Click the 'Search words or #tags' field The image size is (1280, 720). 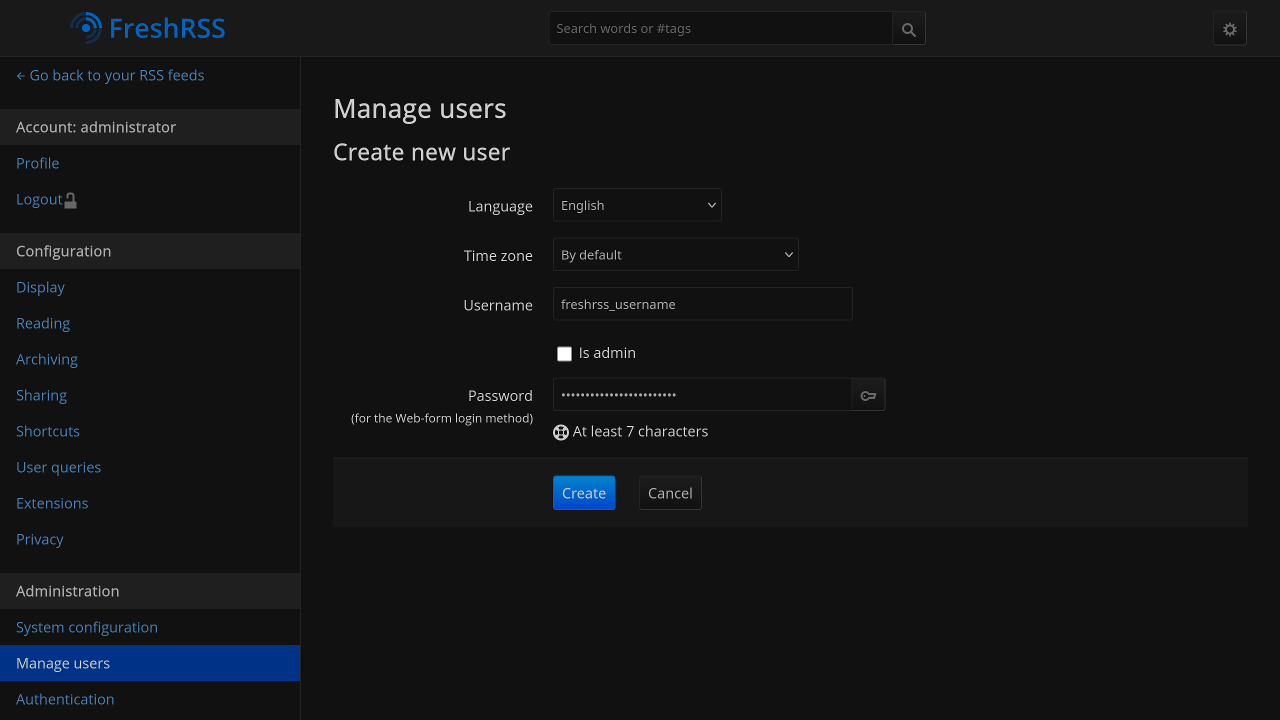click(720, 28)
